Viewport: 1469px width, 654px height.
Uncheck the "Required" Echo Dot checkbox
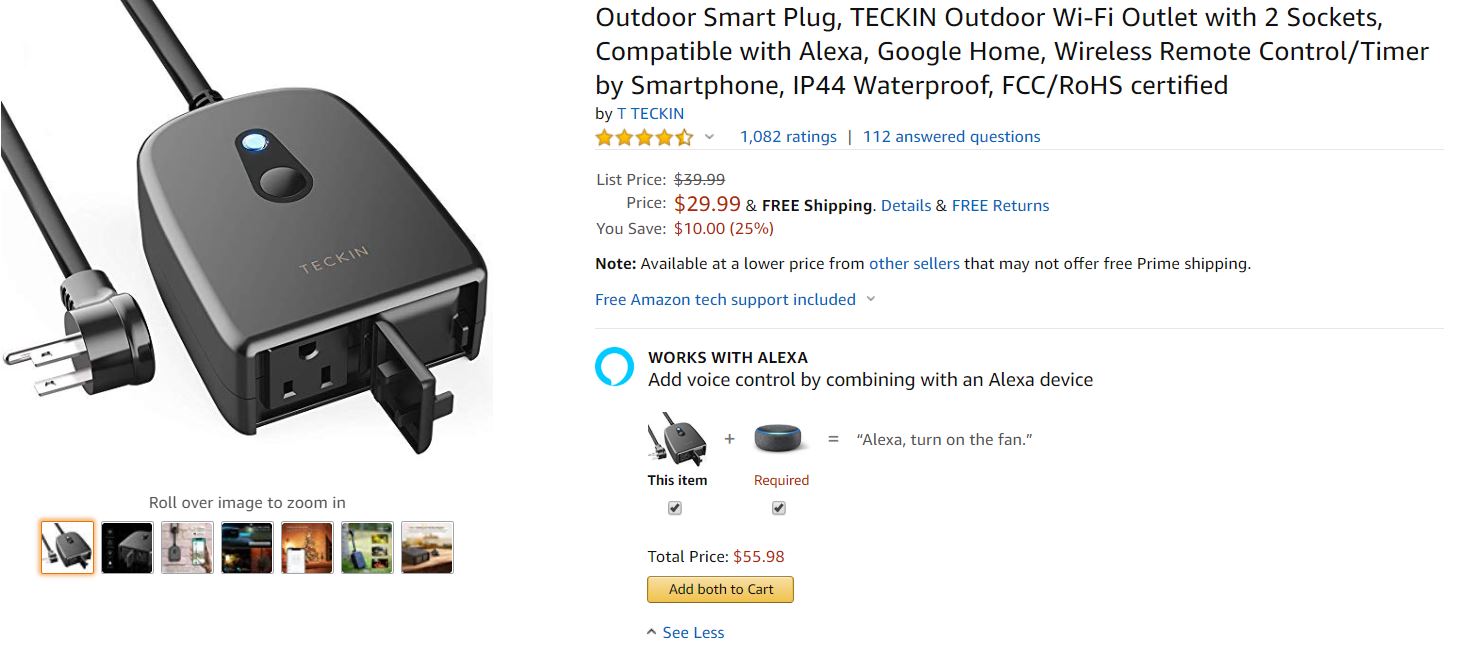click(x=779, y=508)
